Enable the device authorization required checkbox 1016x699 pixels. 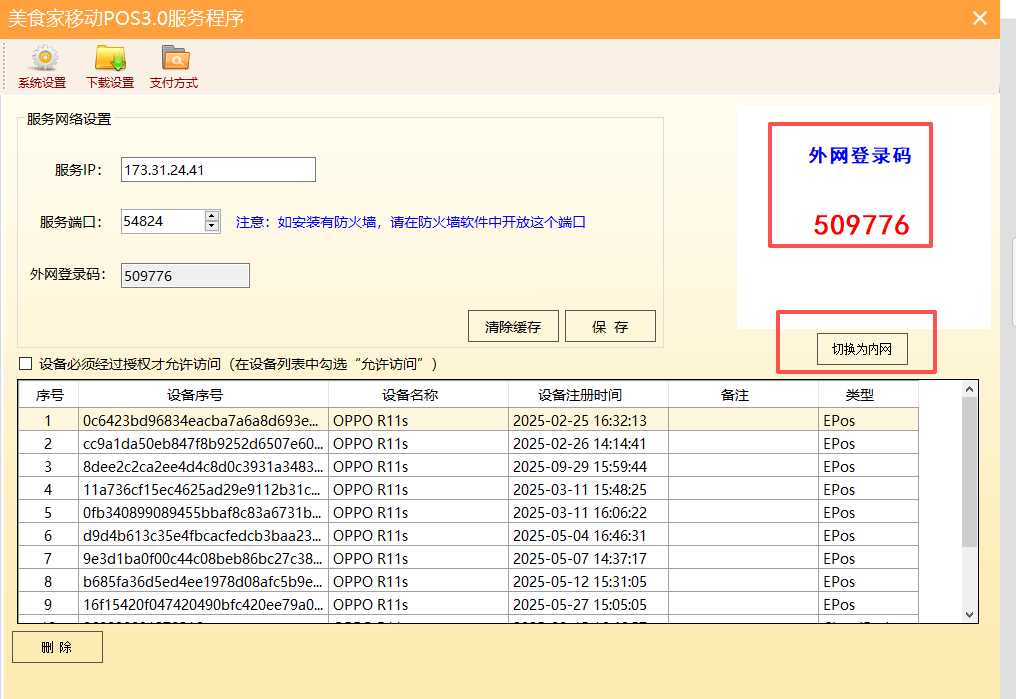[x=26, y=364]
